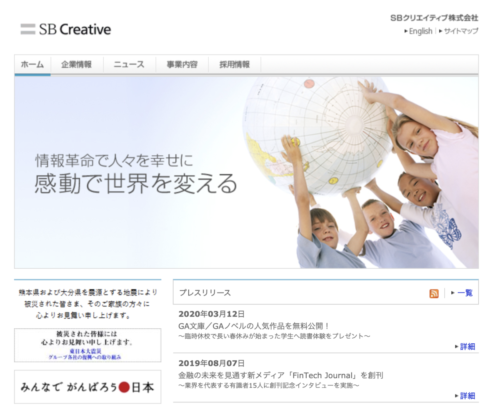Click the みんなで がんばろう 日本 banner

(88, 387)
